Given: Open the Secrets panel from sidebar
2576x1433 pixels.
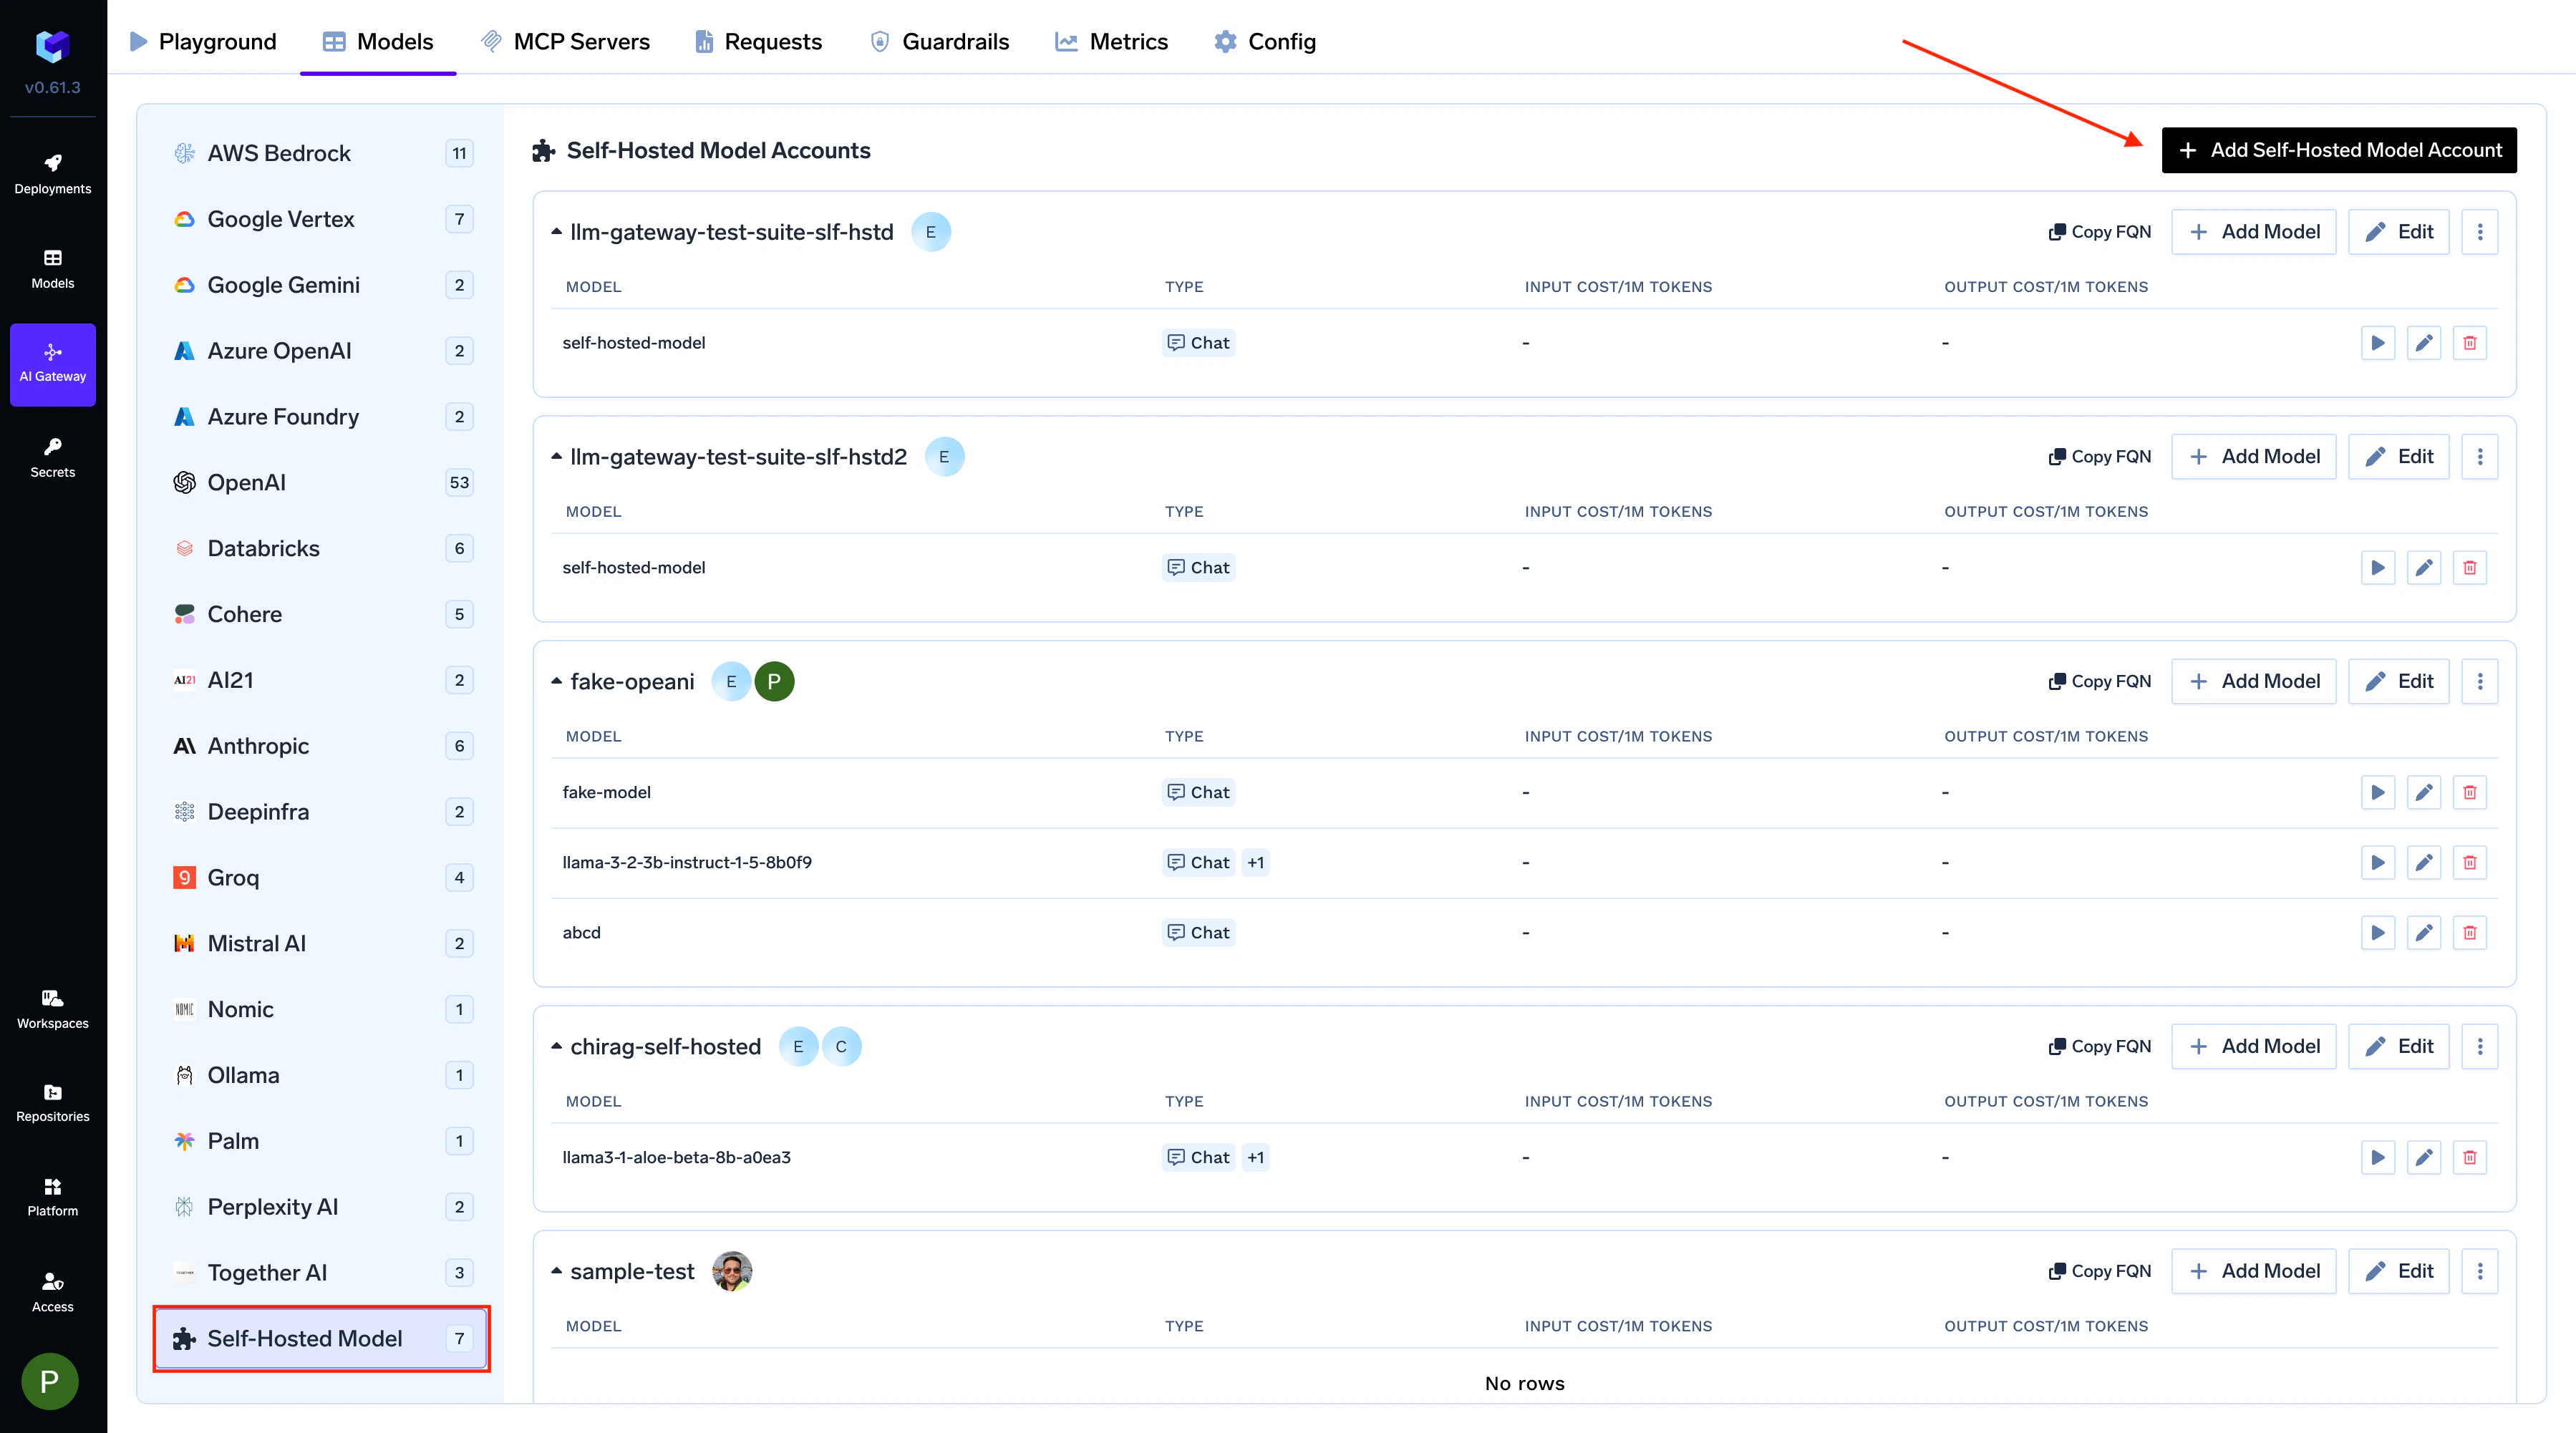Looking at the screenshot, I should click(x=52, y=458).
